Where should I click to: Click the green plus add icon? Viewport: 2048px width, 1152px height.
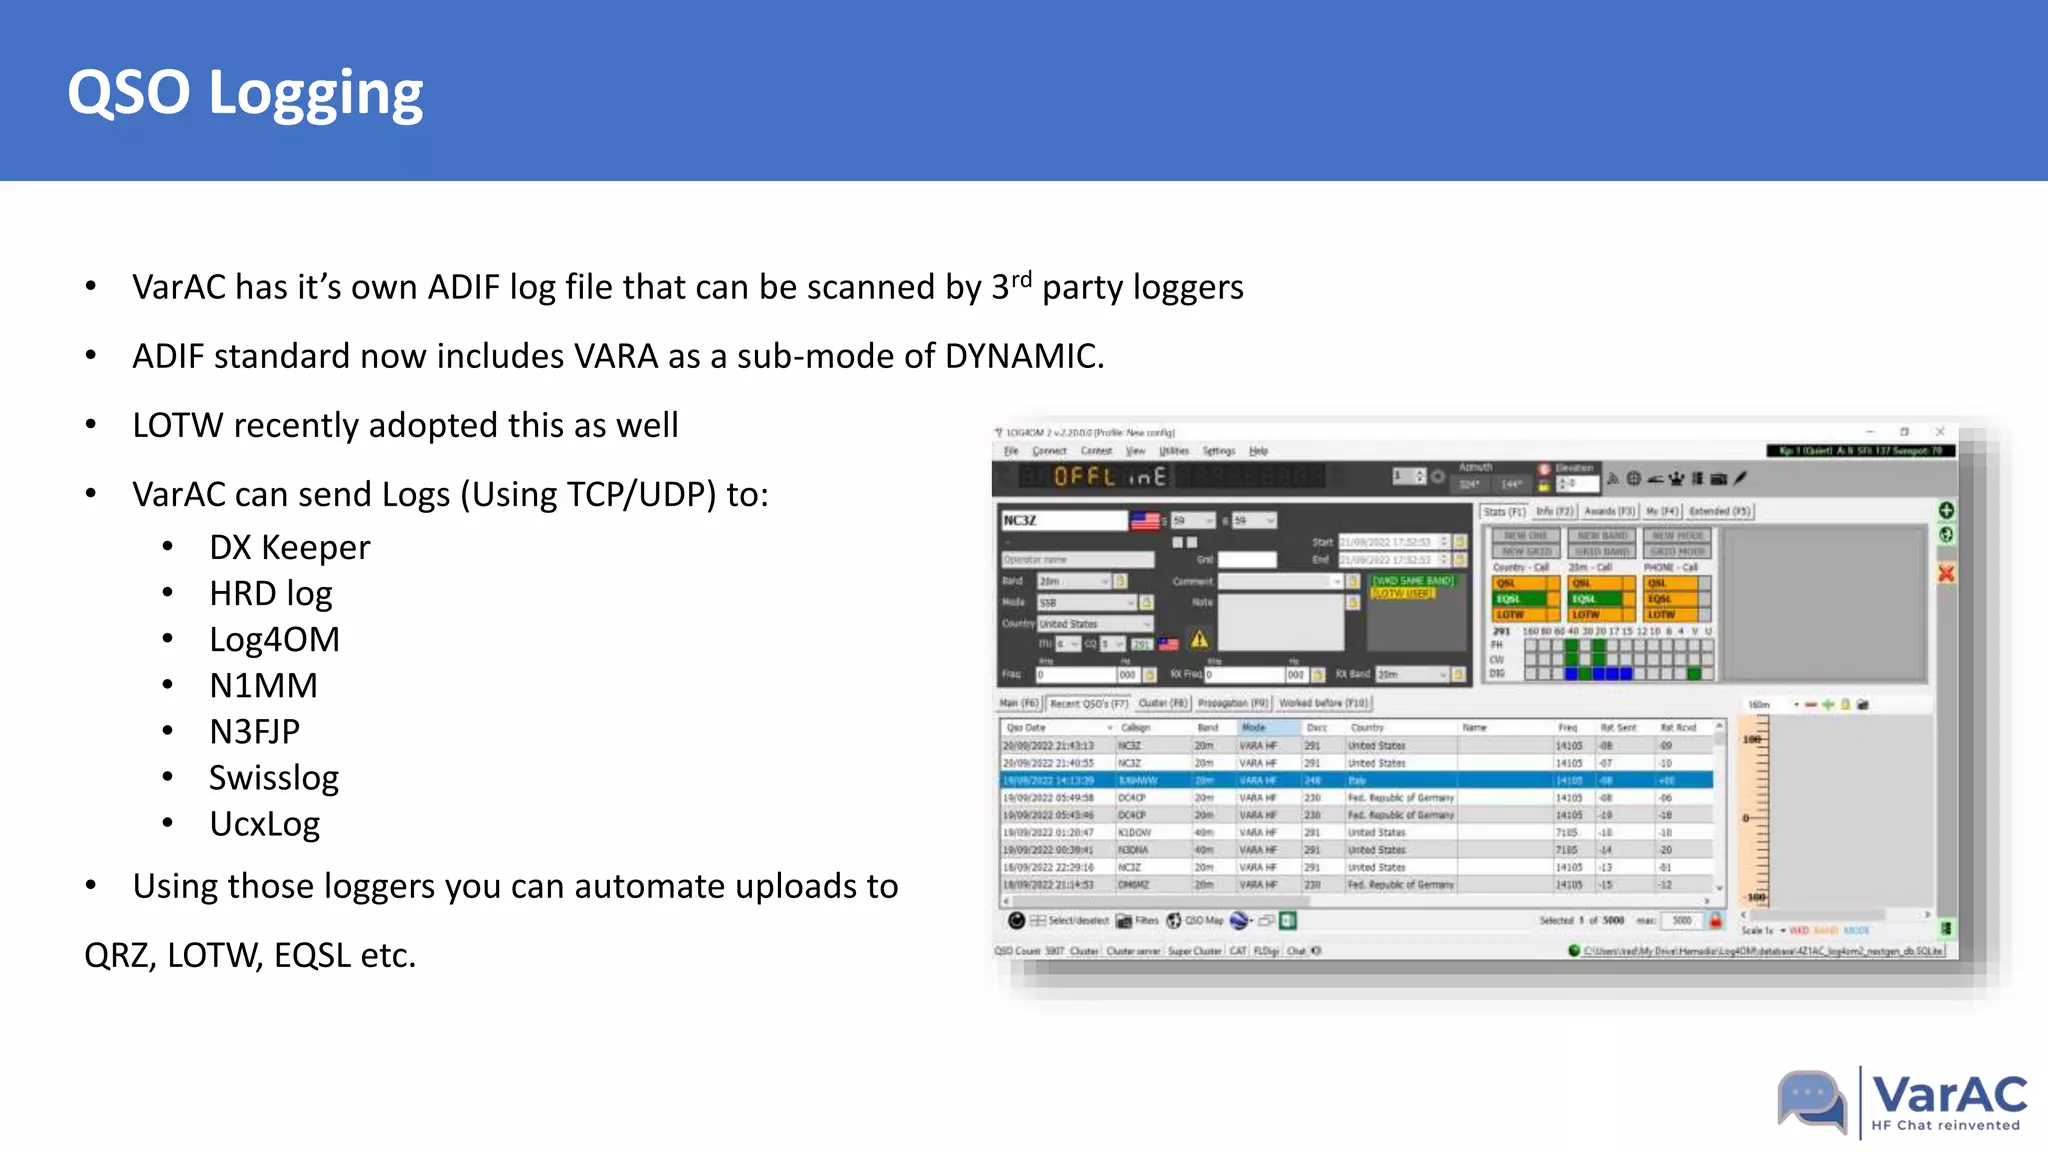click(x=1946, y=511)
